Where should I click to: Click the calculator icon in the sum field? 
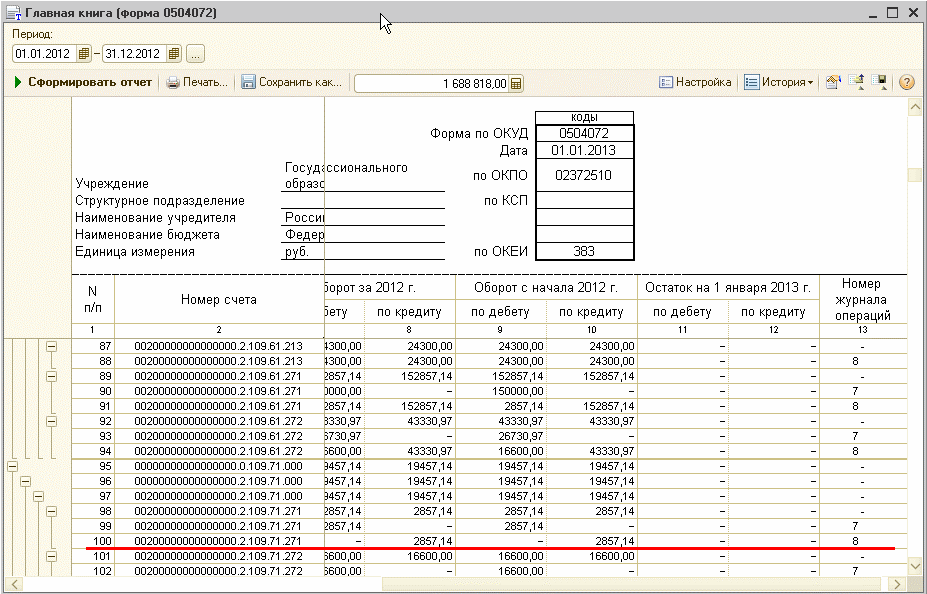(516, 83)
